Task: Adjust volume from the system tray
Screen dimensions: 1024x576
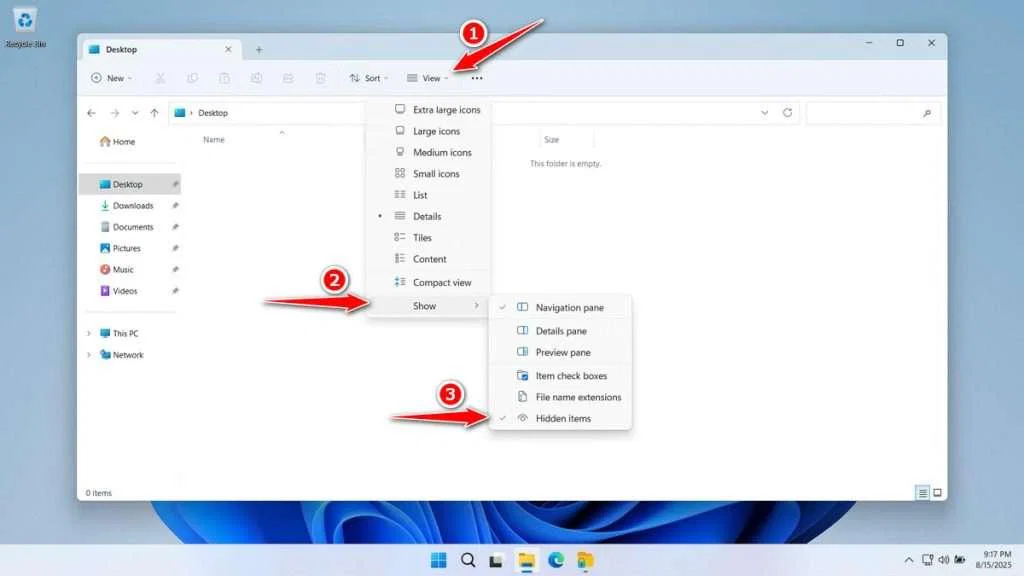Action: (943, 559)
